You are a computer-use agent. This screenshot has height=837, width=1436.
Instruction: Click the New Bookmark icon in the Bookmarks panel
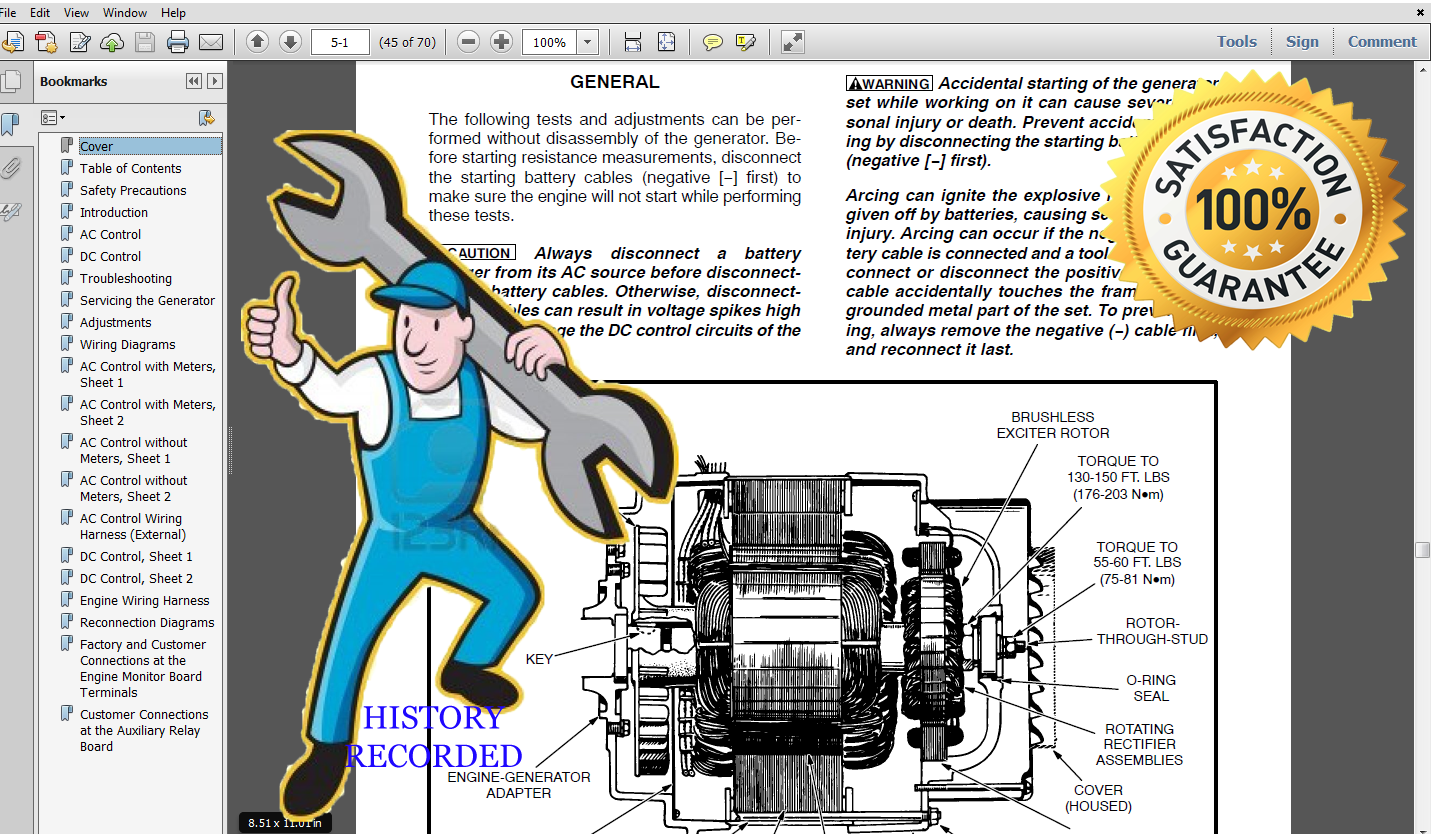click(207, 117)
